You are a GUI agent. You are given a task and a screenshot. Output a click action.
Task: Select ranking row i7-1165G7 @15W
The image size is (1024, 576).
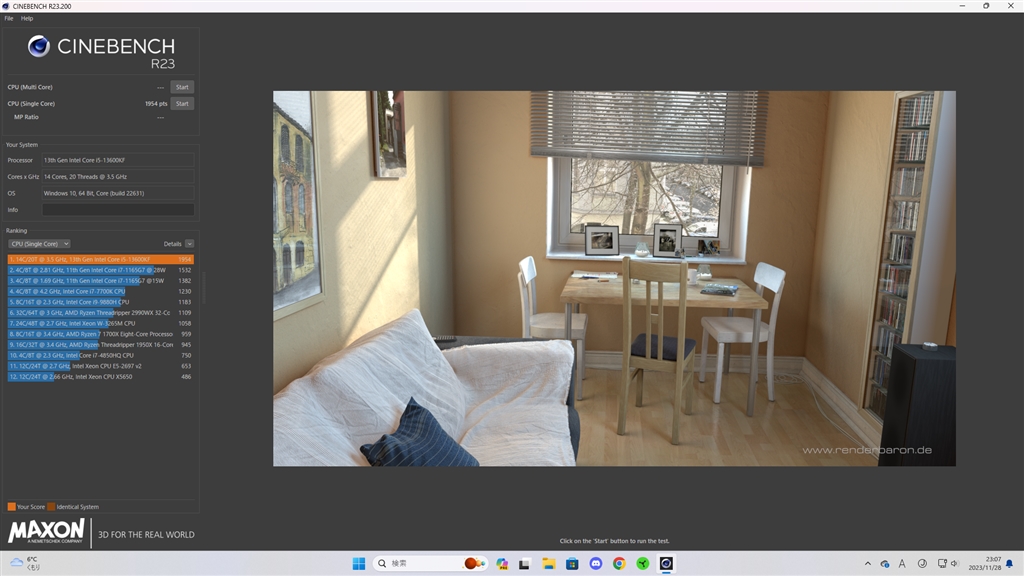[101, 280]
